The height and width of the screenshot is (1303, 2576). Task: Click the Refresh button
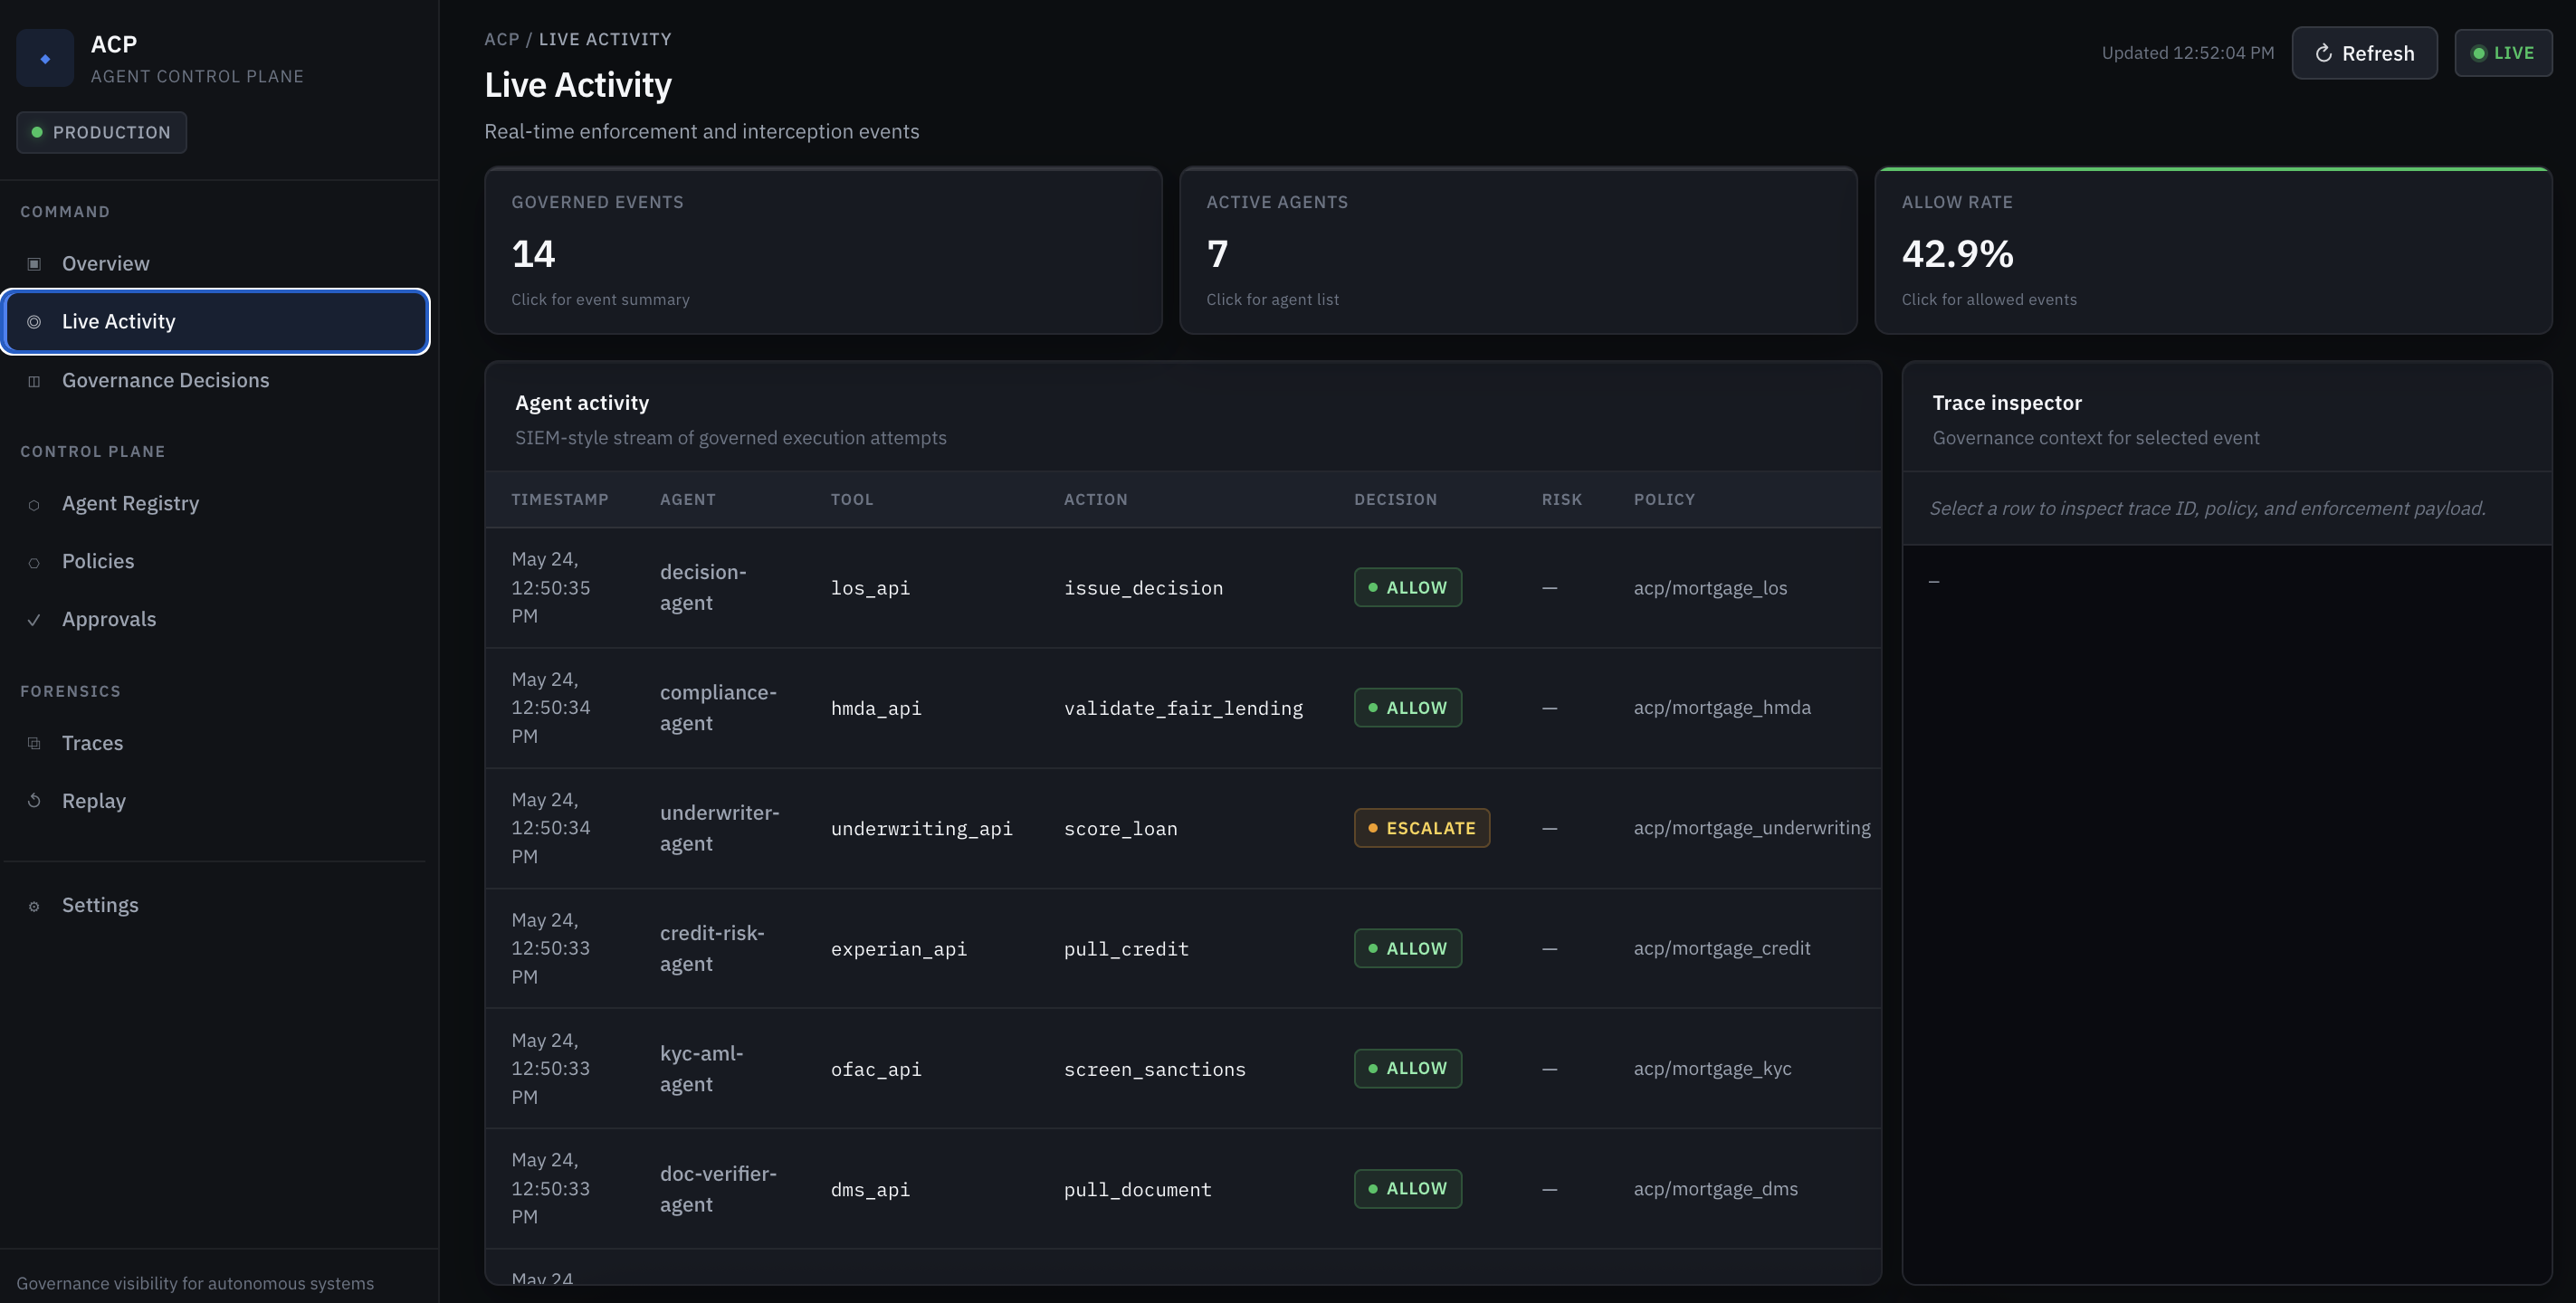coord(2364,53)
